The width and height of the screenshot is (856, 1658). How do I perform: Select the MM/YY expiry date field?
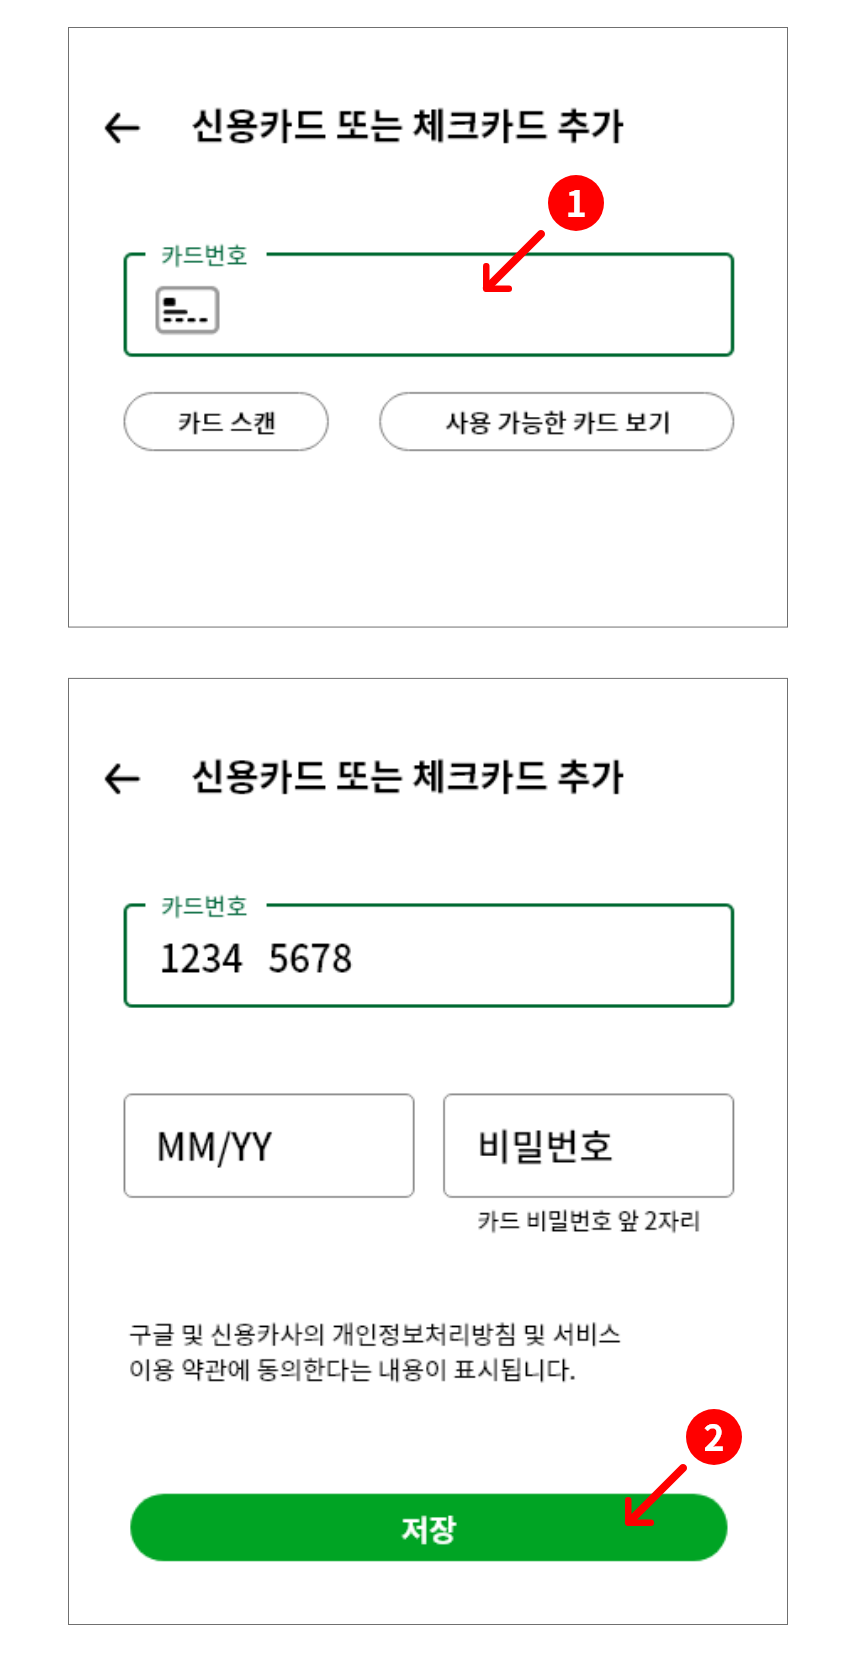tap(268, 1146)
